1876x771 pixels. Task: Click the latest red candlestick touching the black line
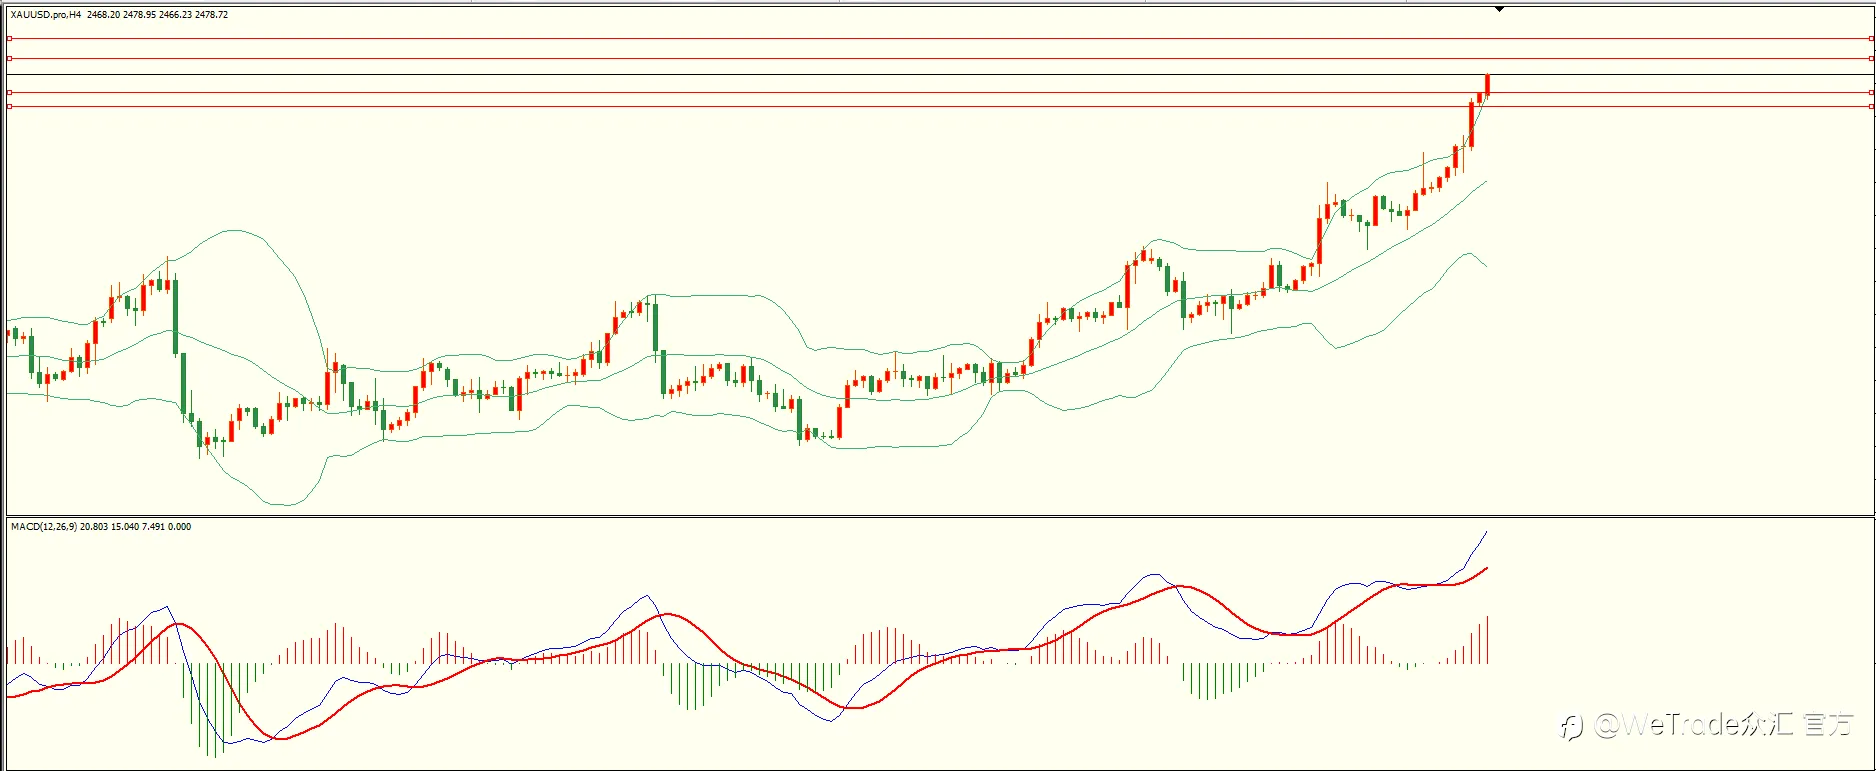coord(1488,84)
